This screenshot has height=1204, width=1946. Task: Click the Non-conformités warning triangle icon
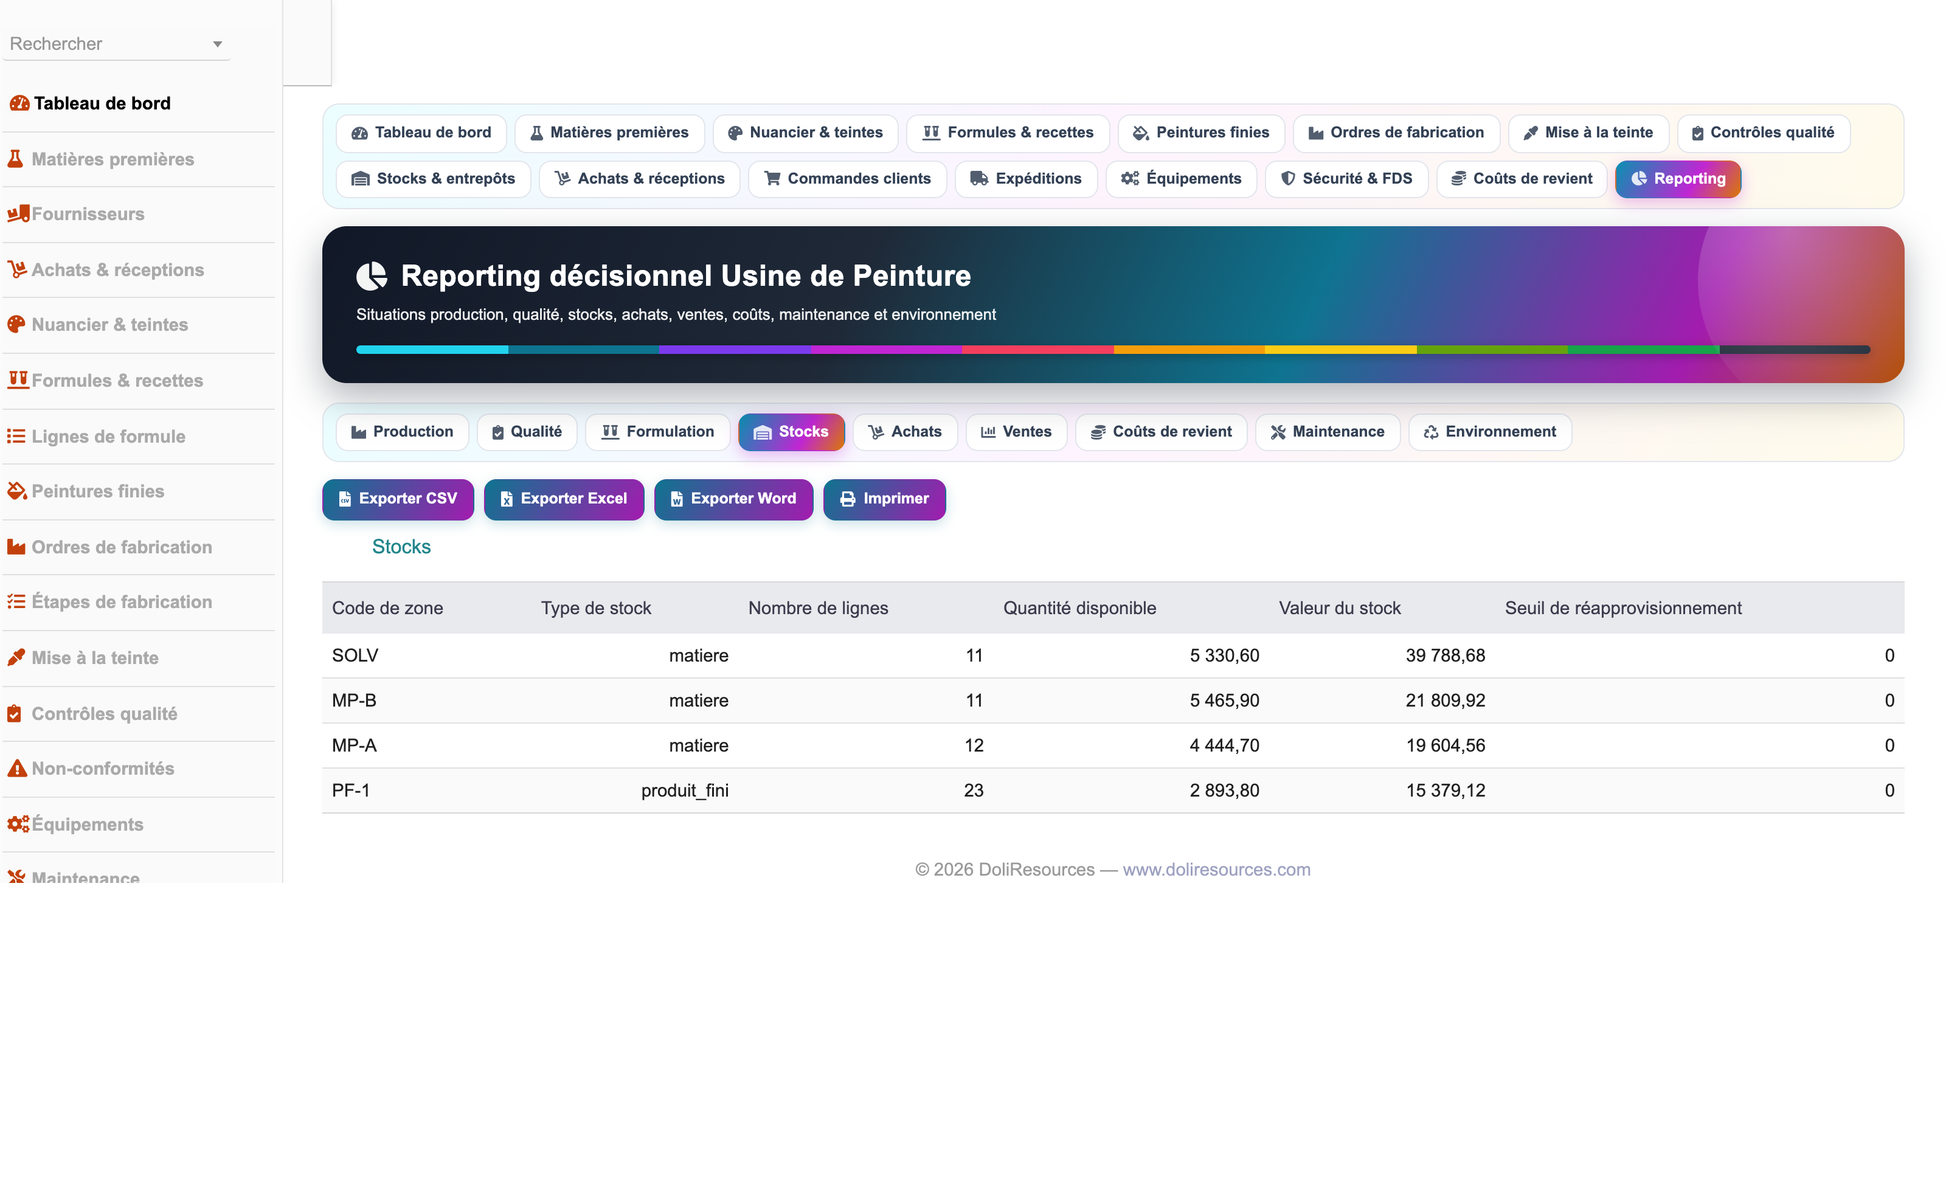click(x=17, y=769)
